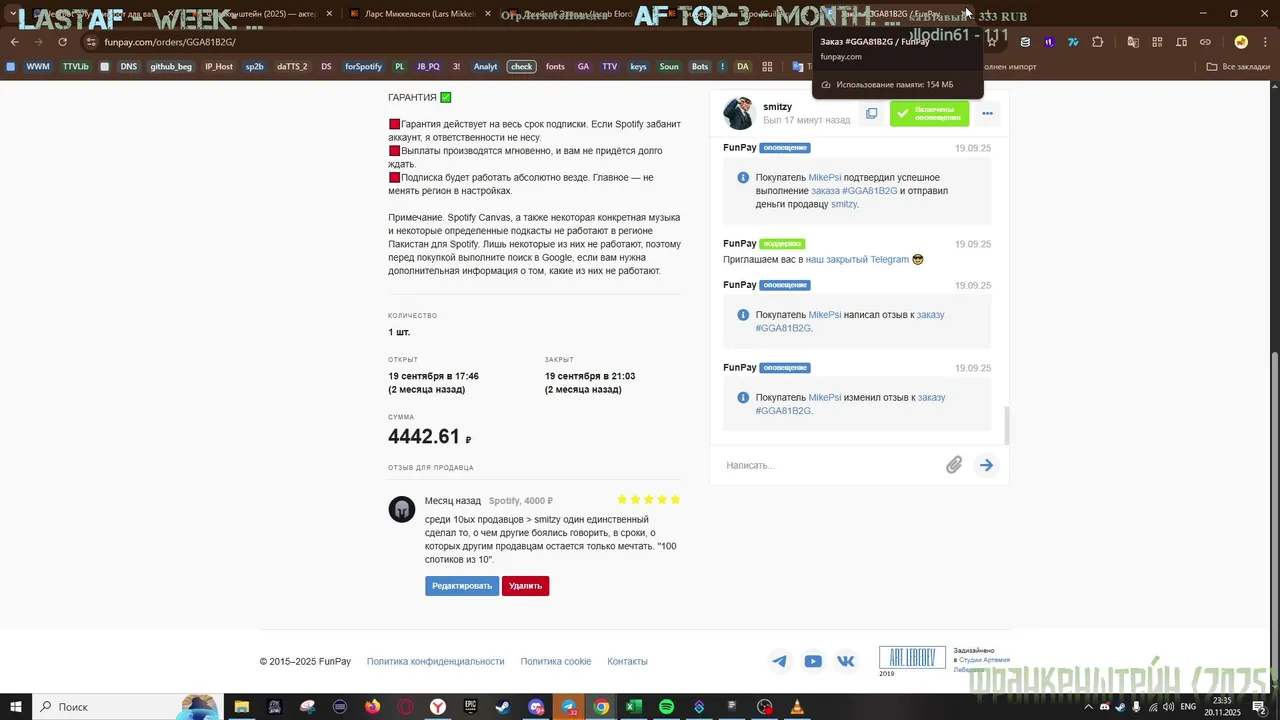Toggle the green notifications received button
This screenshot has height=720, width=1280.
click(929, 114)
